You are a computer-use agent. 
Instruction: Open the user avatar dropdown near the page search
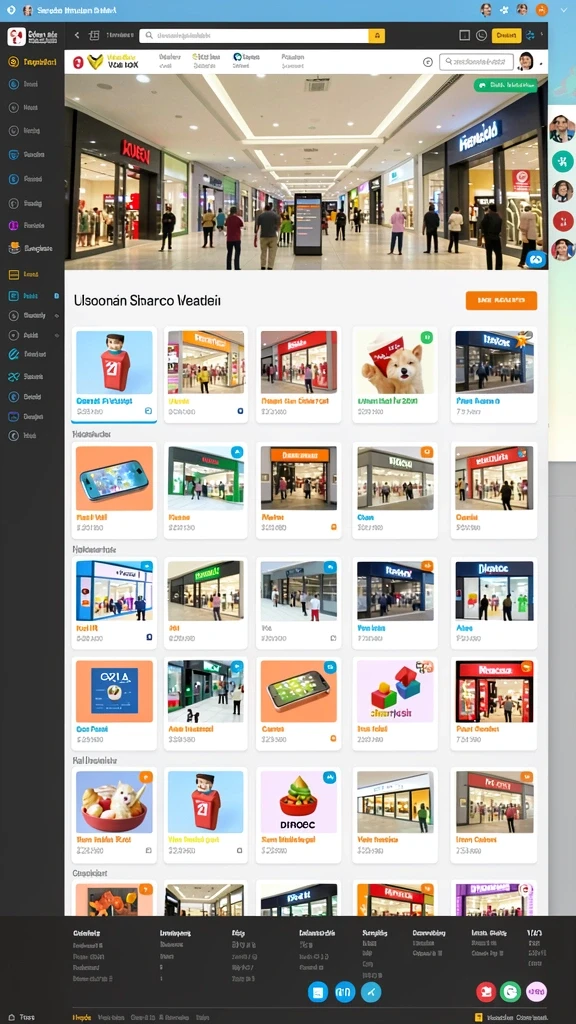(527, 62)
